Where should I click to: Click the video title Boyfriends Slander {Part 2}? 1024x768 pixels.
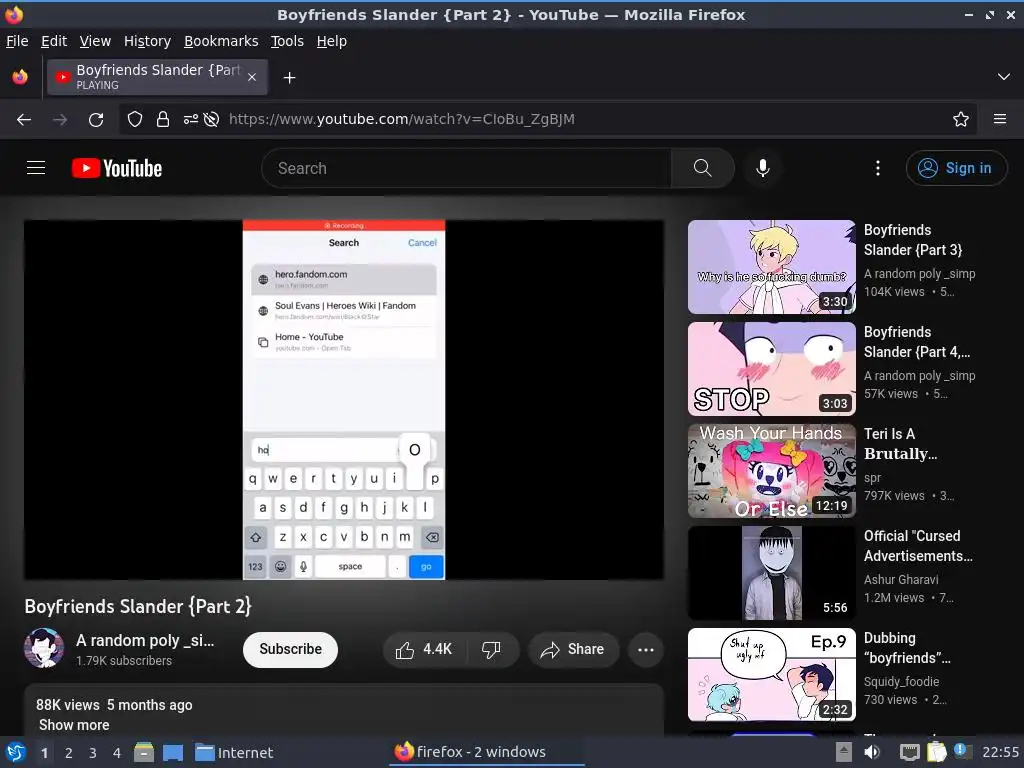(138, 607)
